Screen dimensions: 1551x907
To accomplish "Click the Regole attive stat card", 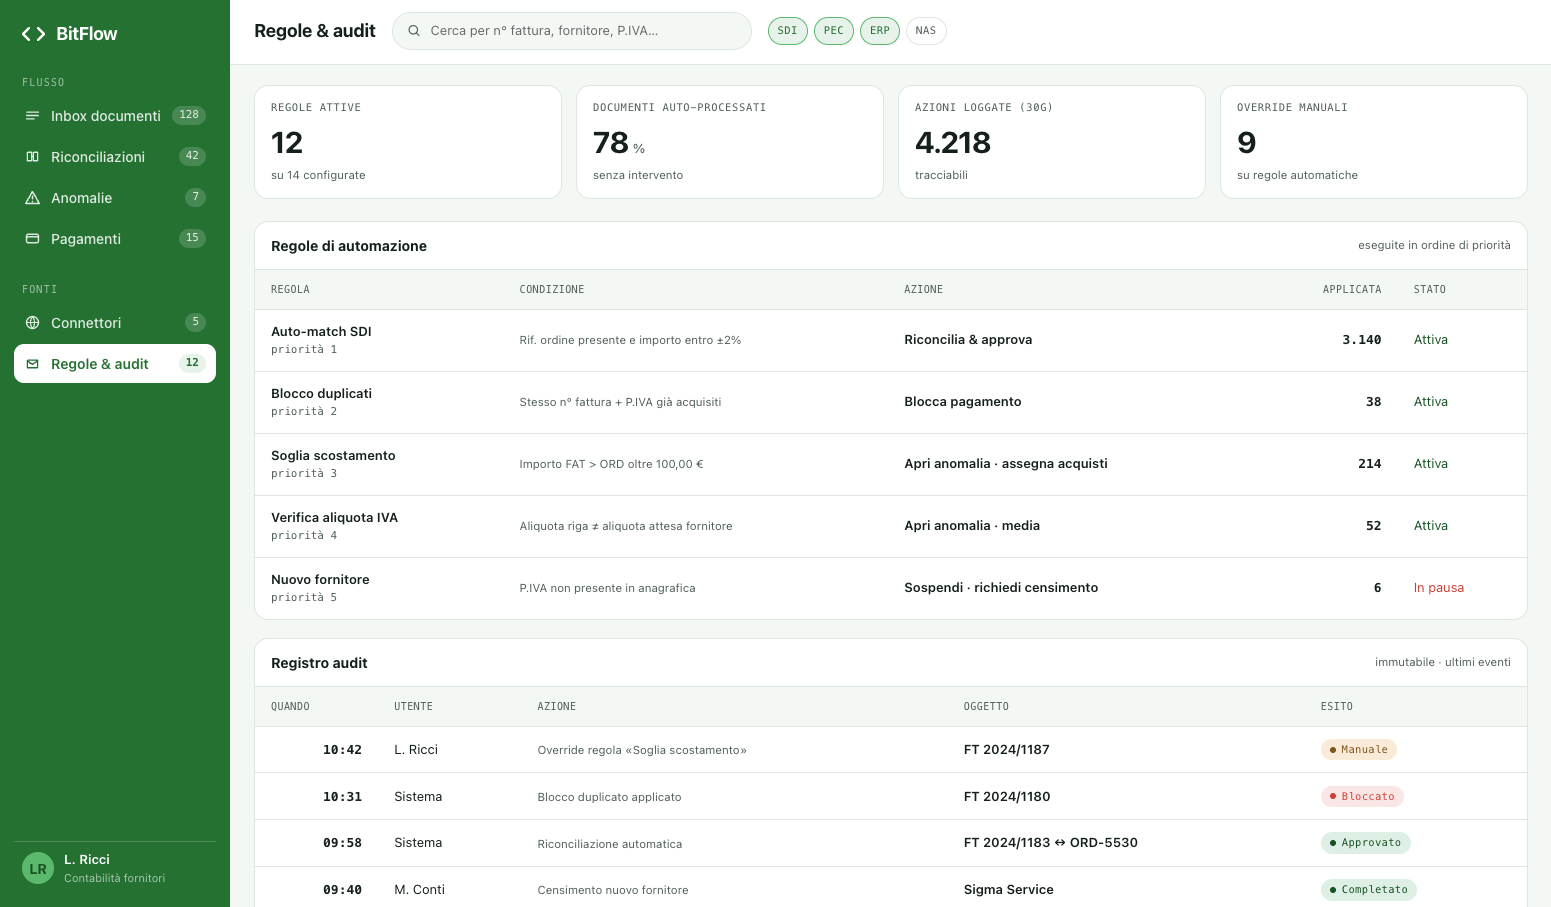I will pyautogui.click(x=408, y=142).
